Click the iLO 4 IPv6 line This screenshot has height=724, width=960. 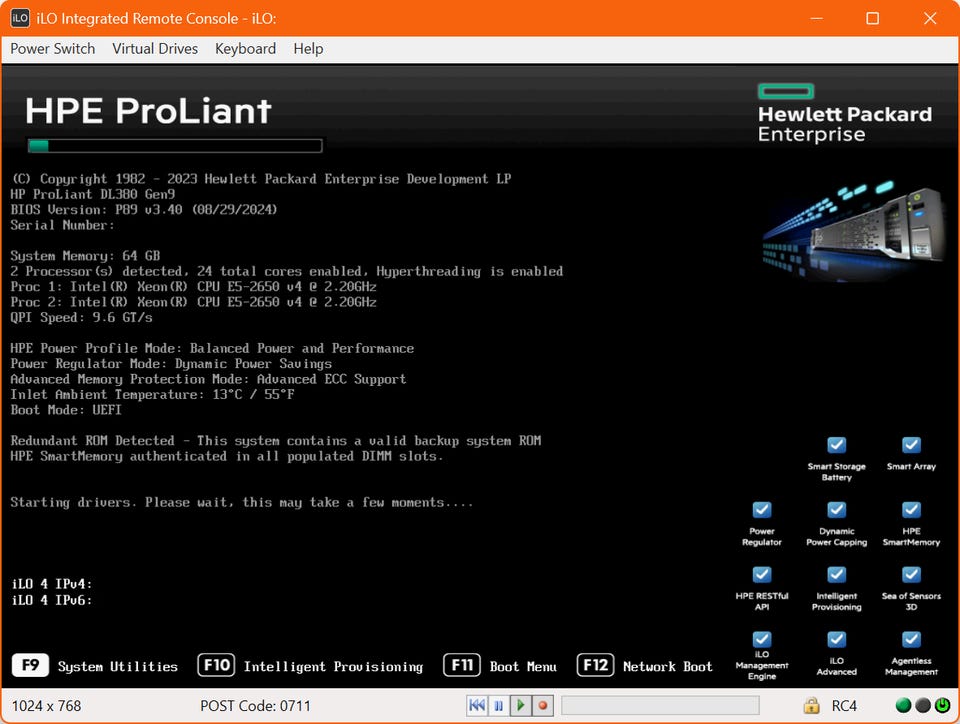pos(52,600)
